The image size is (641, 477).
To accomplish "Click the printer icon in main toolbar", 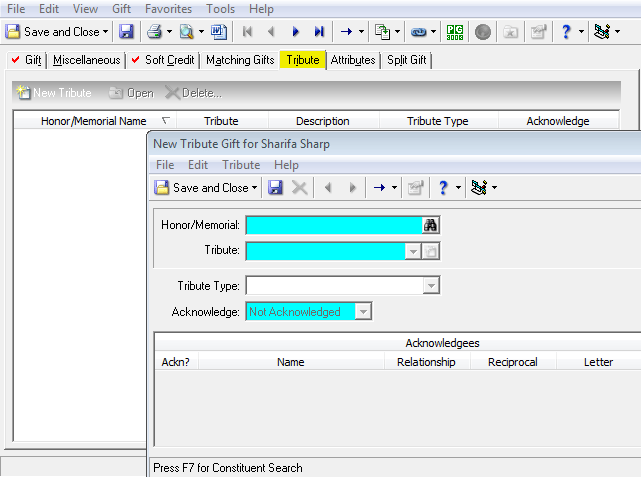I will point(155,31).
